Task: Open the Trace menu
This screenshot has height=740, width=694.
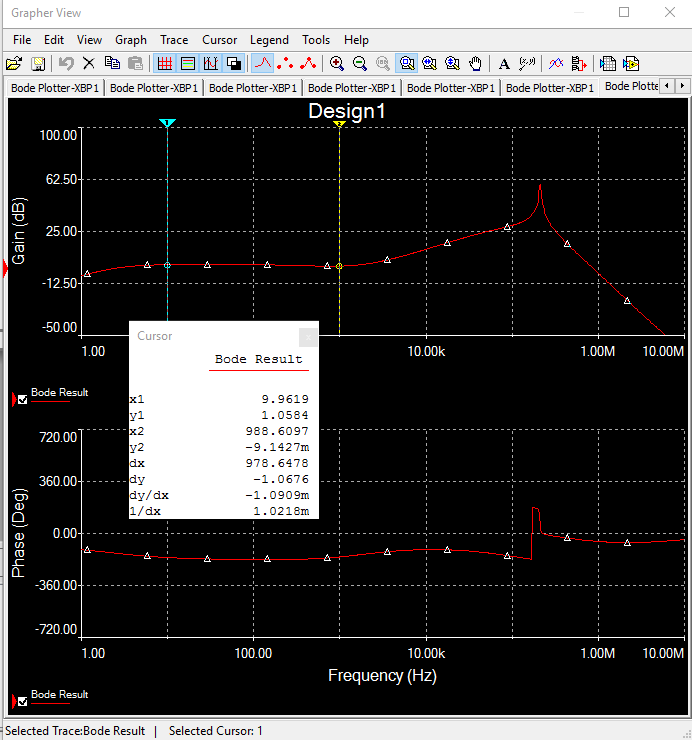Action: tap(174, 40)
